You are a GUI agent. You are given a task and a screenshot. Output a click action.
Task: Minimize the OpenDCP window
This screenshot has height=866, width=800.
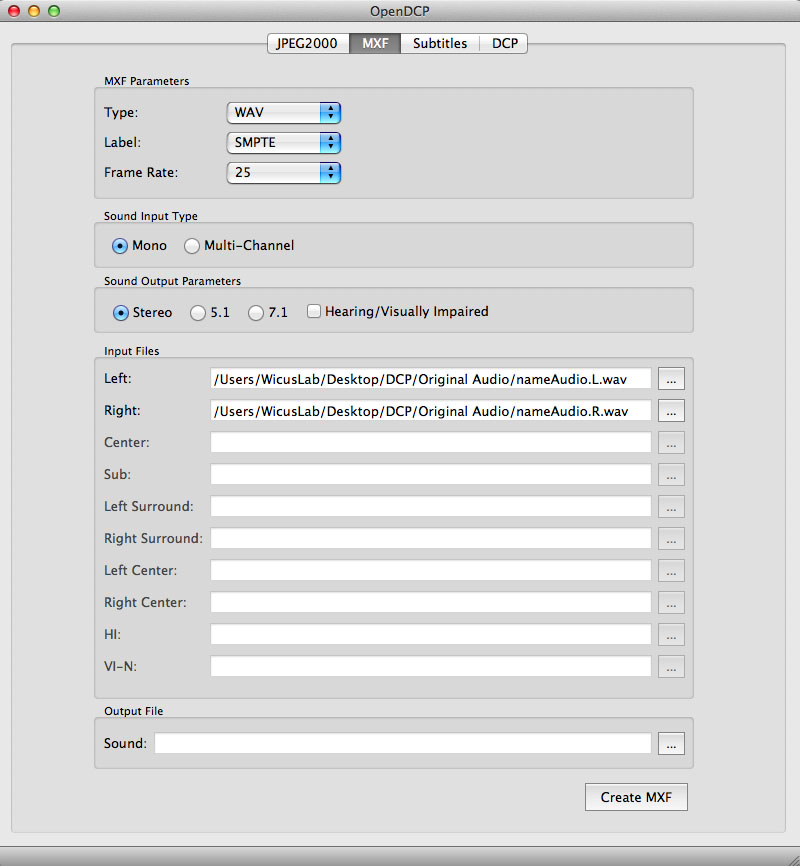tap(34, 10)
